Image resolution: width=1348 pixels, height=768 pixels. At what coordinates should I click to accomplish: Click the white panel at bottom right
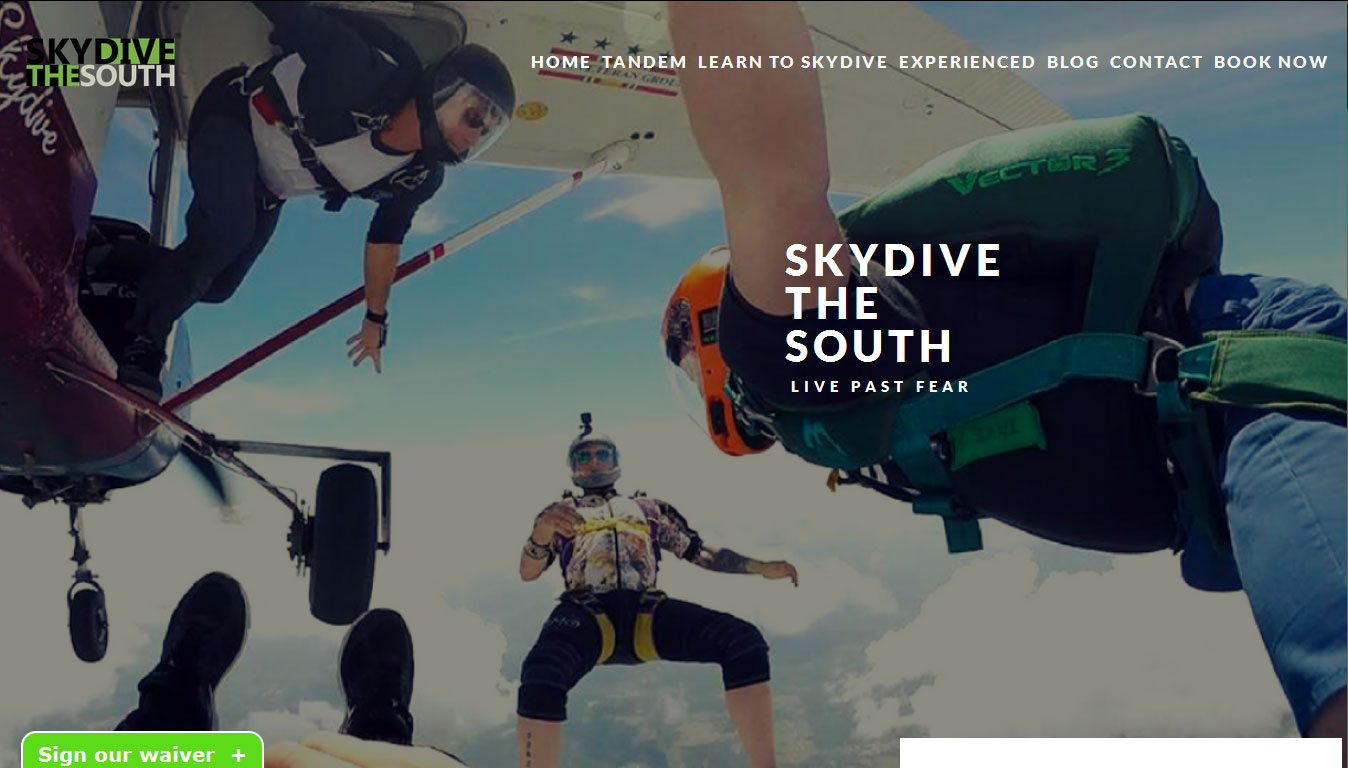(x=1120, y=753)
